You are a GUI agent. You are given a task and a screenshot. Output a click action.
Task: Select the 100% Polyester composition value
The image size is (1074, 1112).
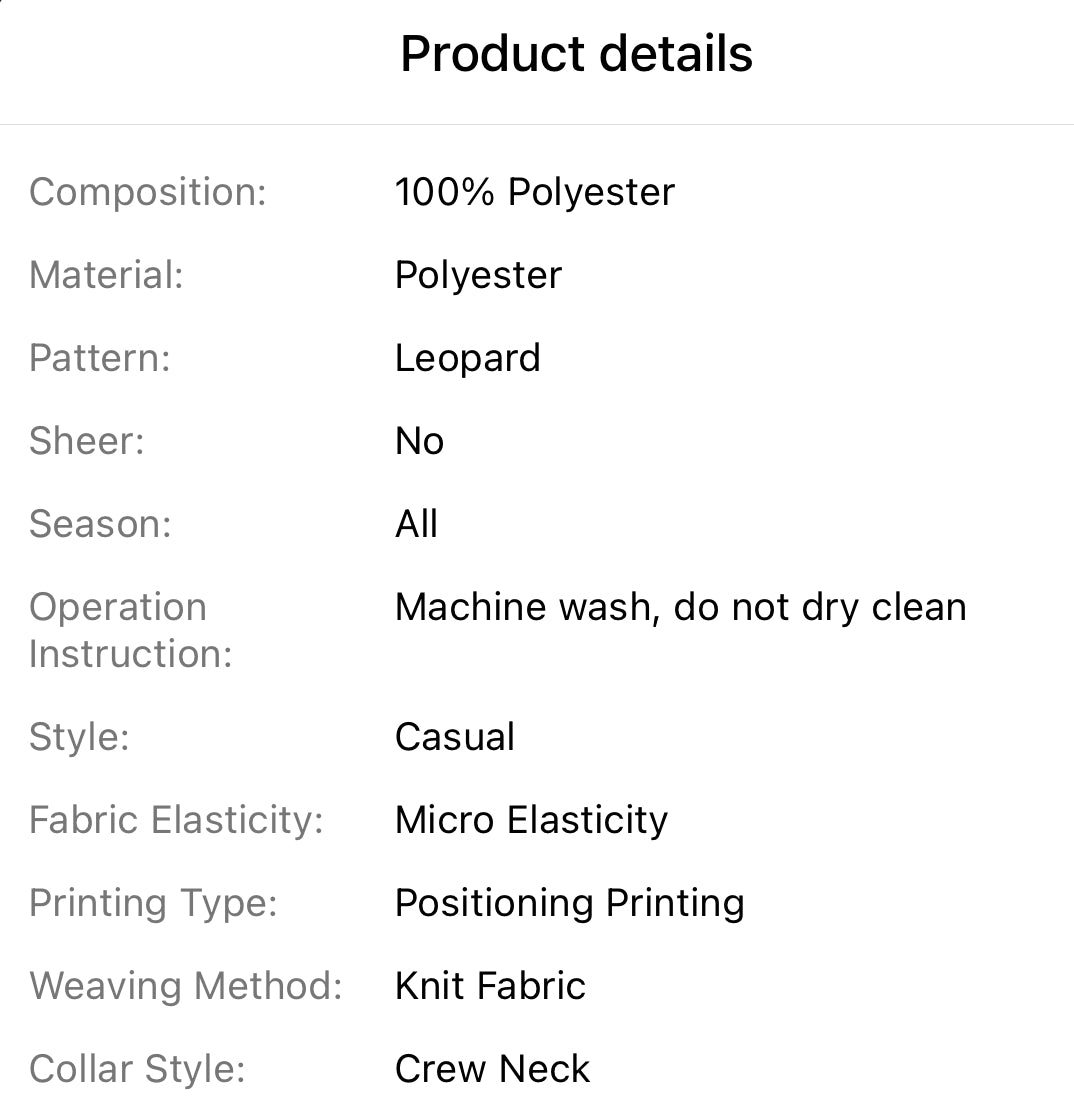point(535,192)
